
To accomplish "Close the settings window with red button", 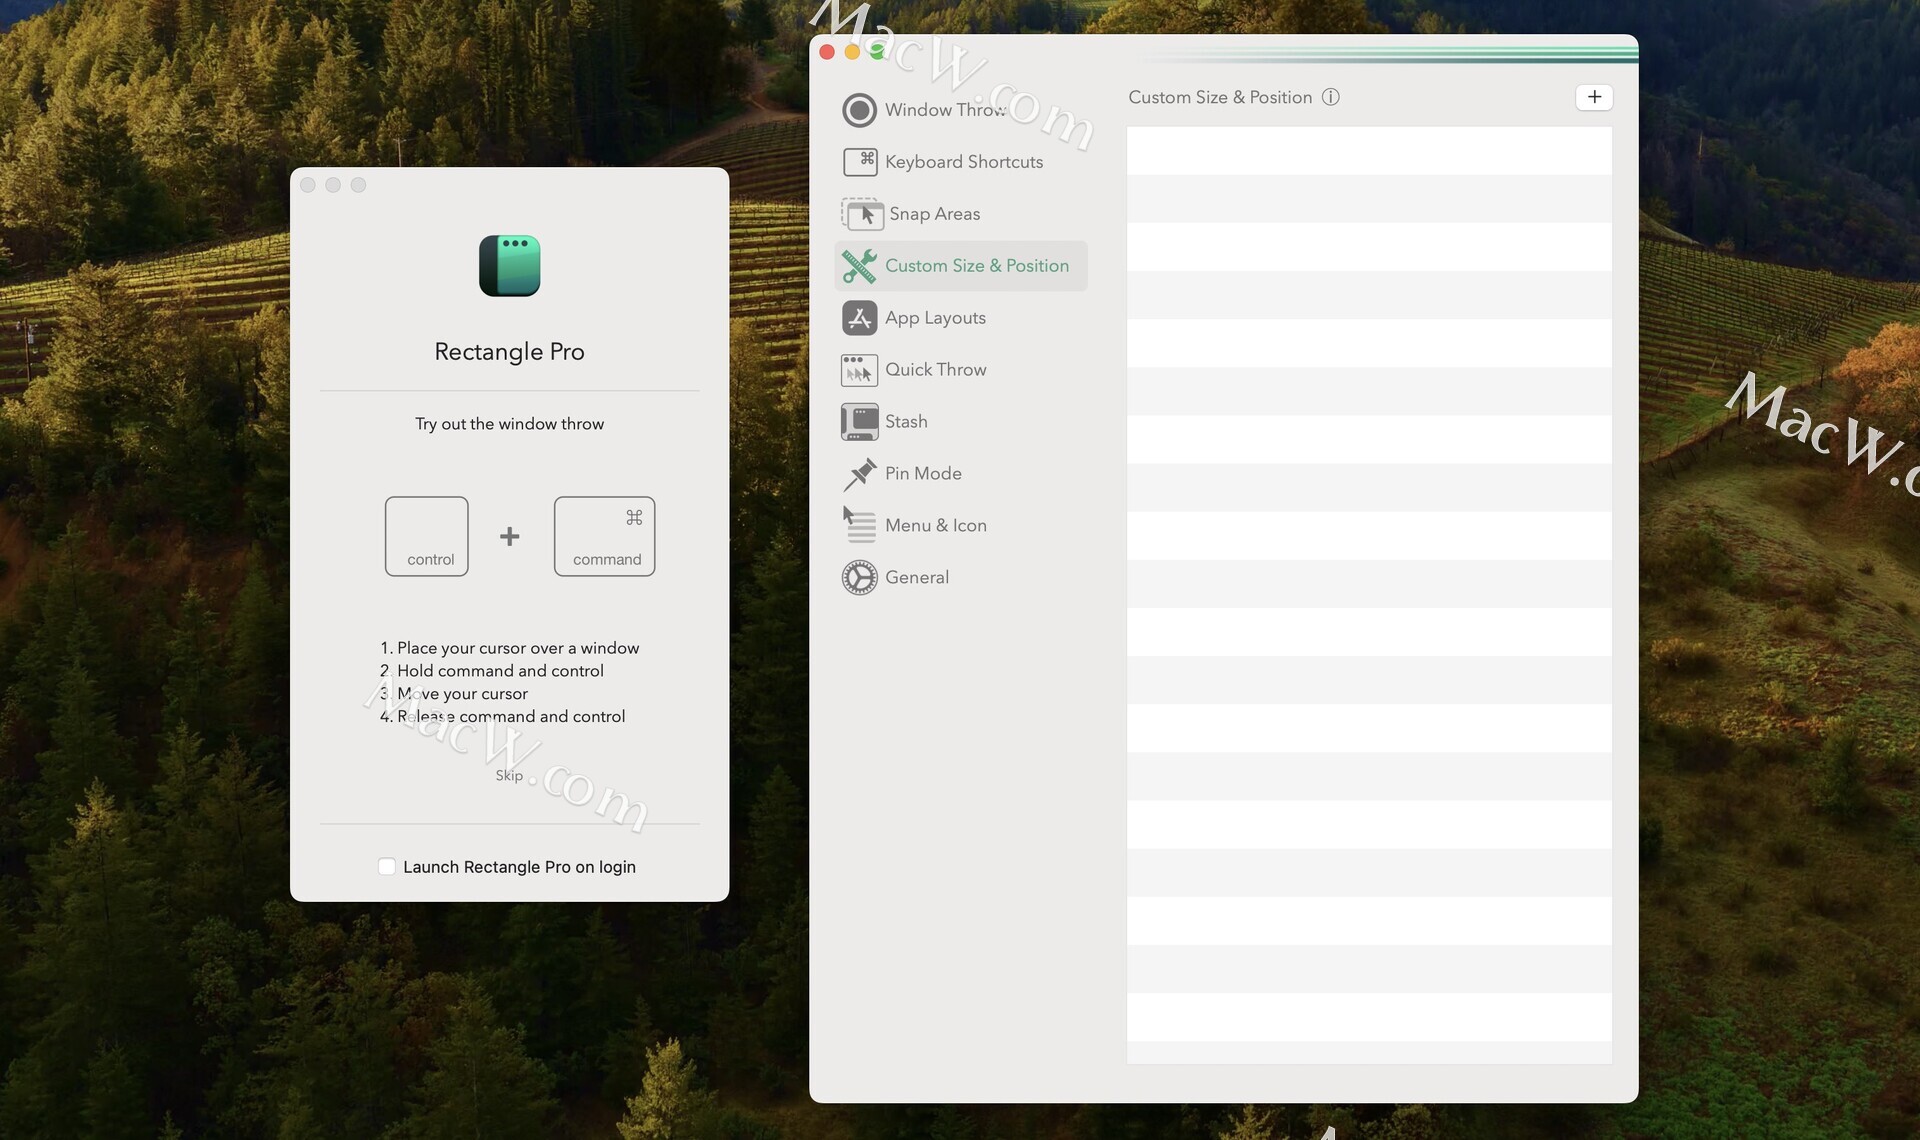I will point(827,52).
